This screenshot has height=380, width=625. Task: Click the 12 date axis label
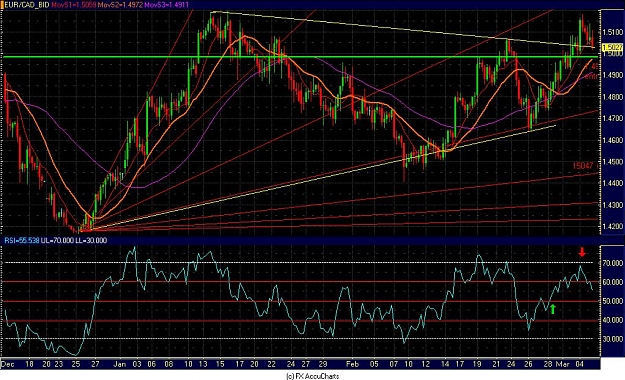pos(426,364)
